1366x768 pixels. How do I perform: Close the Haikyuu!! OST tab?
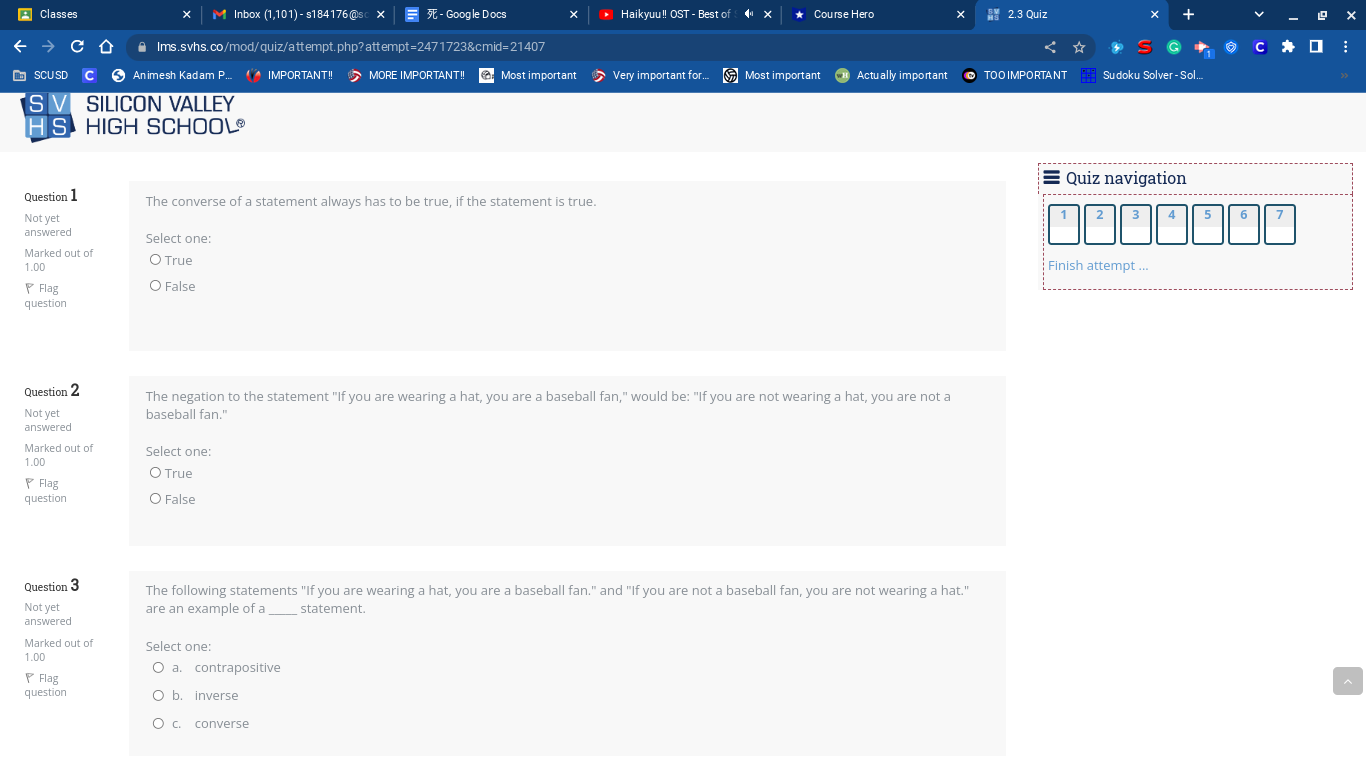(x=767, y=14)
